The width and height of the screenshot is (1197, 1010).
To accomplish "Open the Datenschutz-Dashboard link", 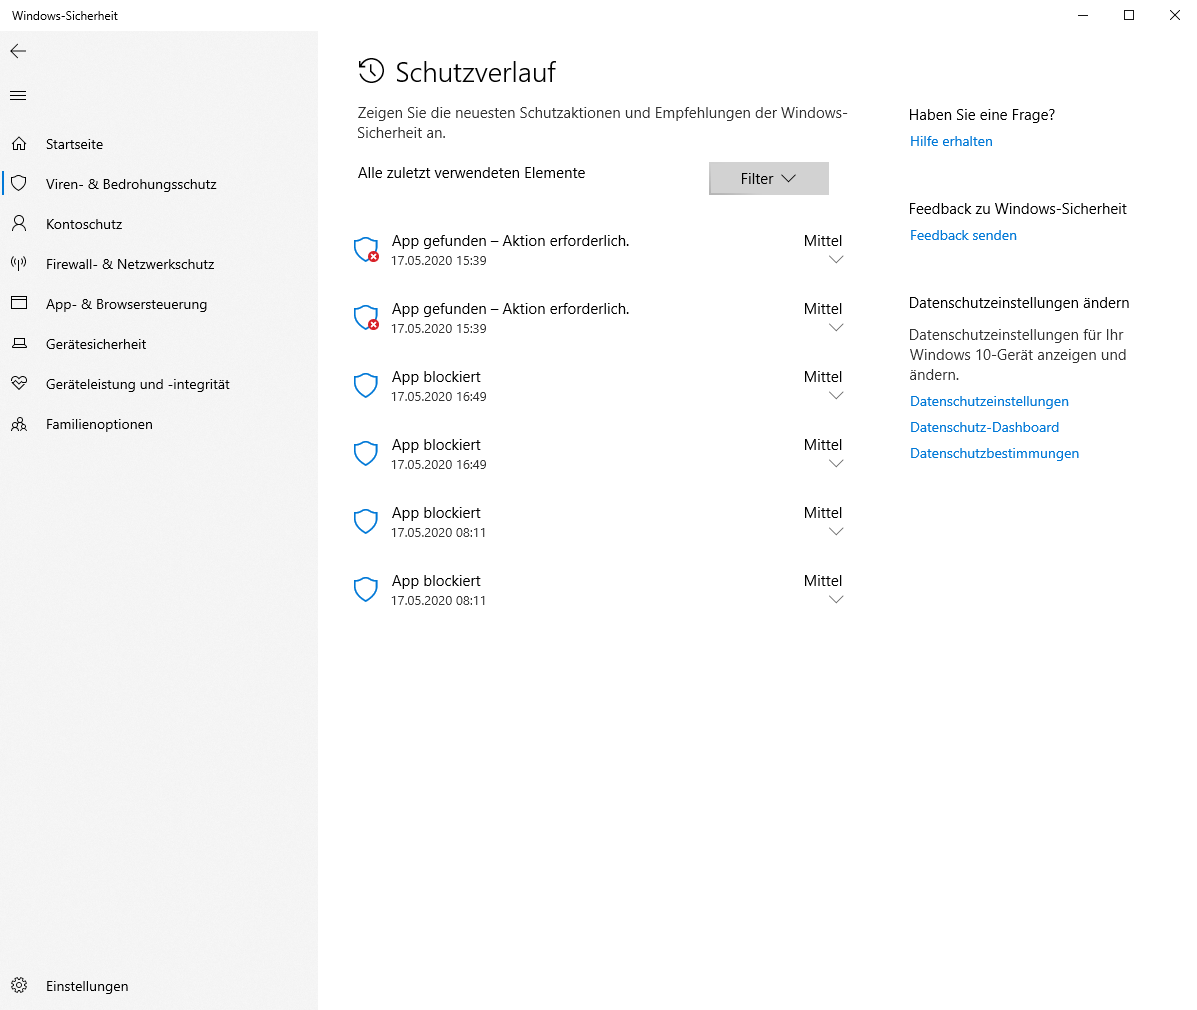I will tap(984, 427).
